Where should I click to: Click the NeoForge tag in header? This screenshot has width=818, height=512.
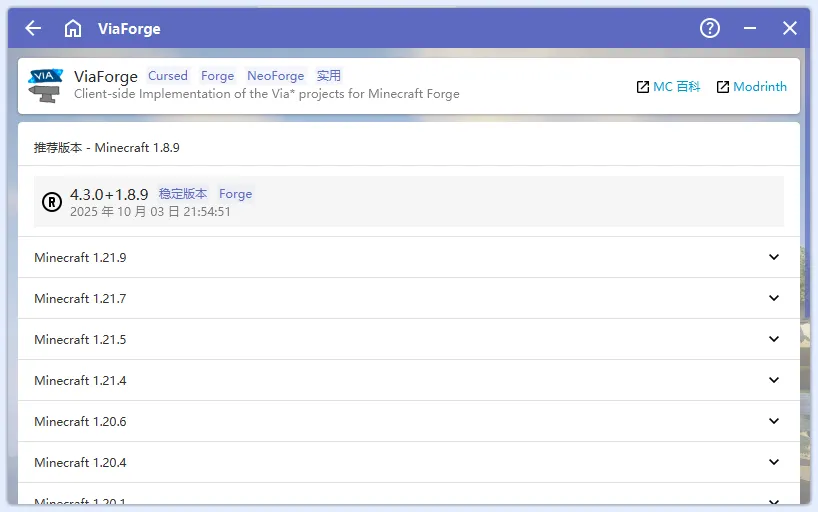pyautogui.click(x=275, y=76)
